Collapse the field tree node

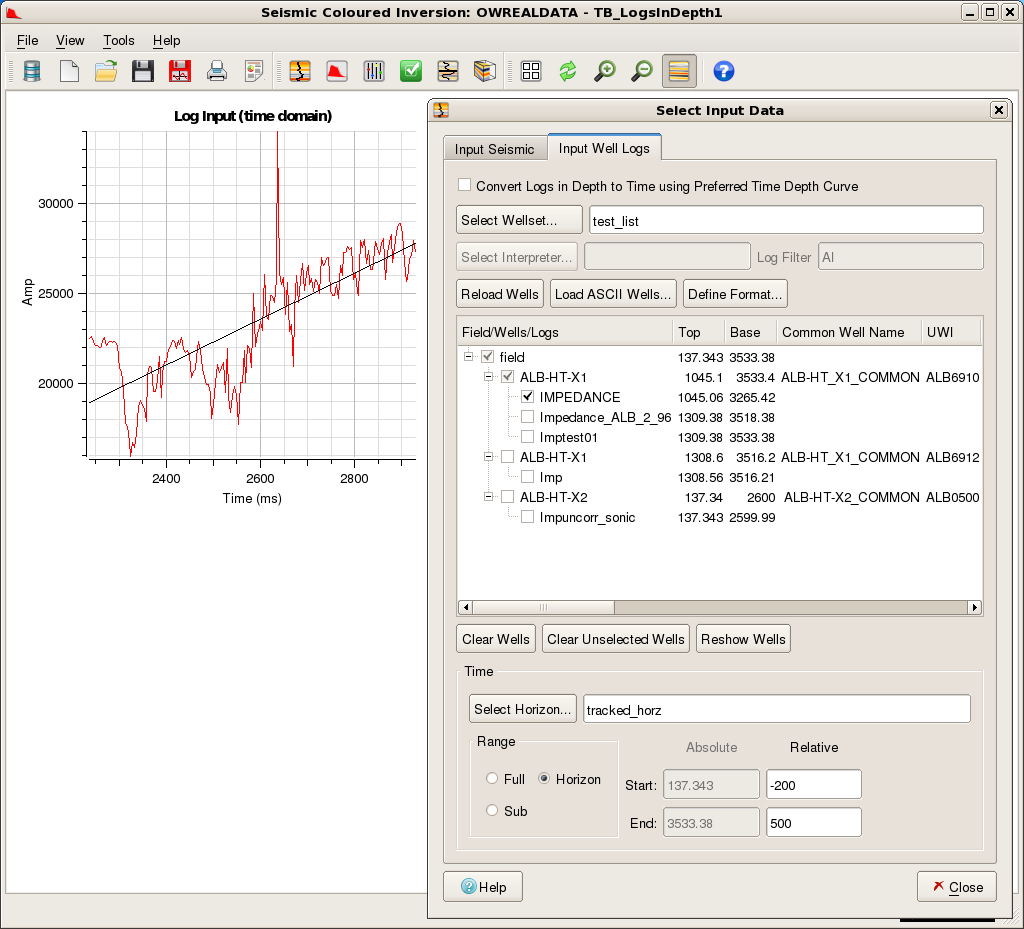pyautogui.click(x=468, y=356)
